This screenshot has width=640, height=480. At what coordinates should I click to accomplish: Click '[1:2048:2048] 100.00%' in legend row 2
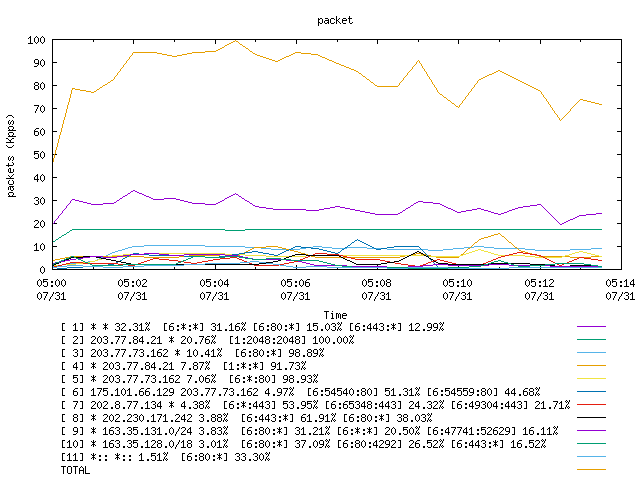tap(291, 340)
